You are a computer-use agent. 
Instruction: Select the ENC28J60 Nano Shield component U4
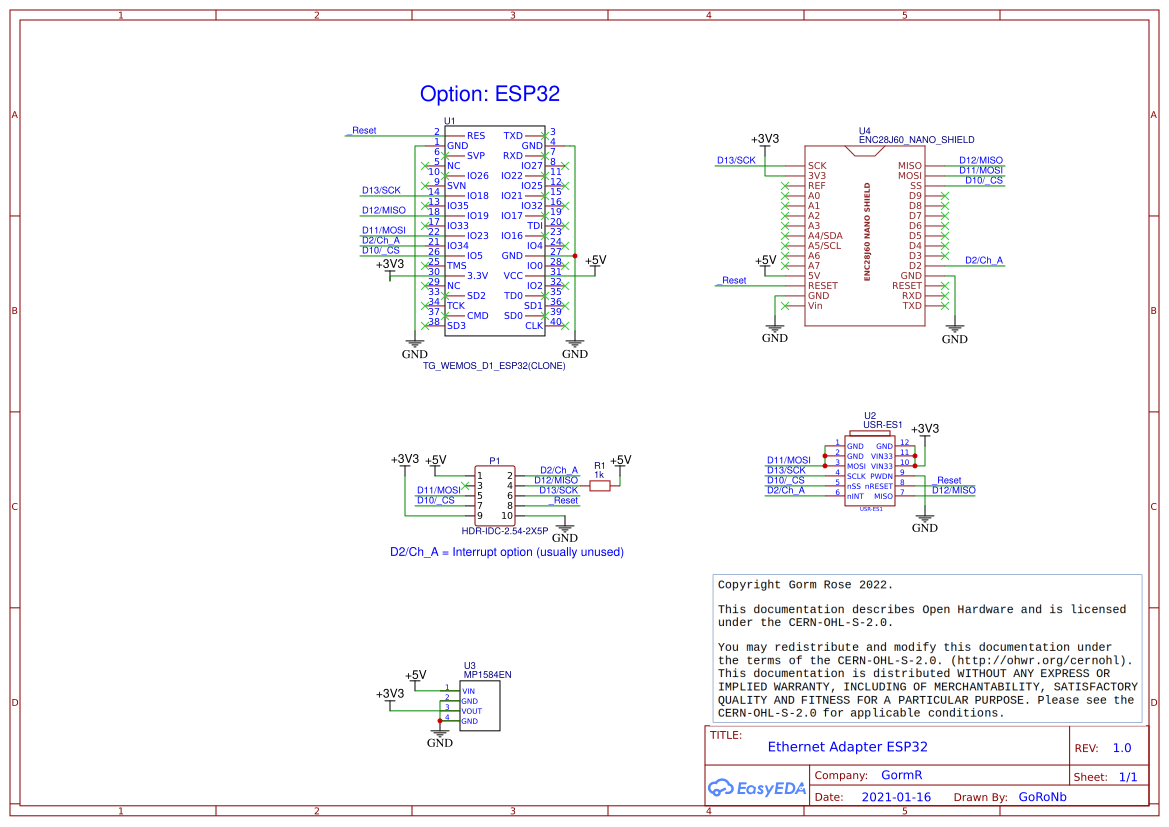click(x=865, y=235)
